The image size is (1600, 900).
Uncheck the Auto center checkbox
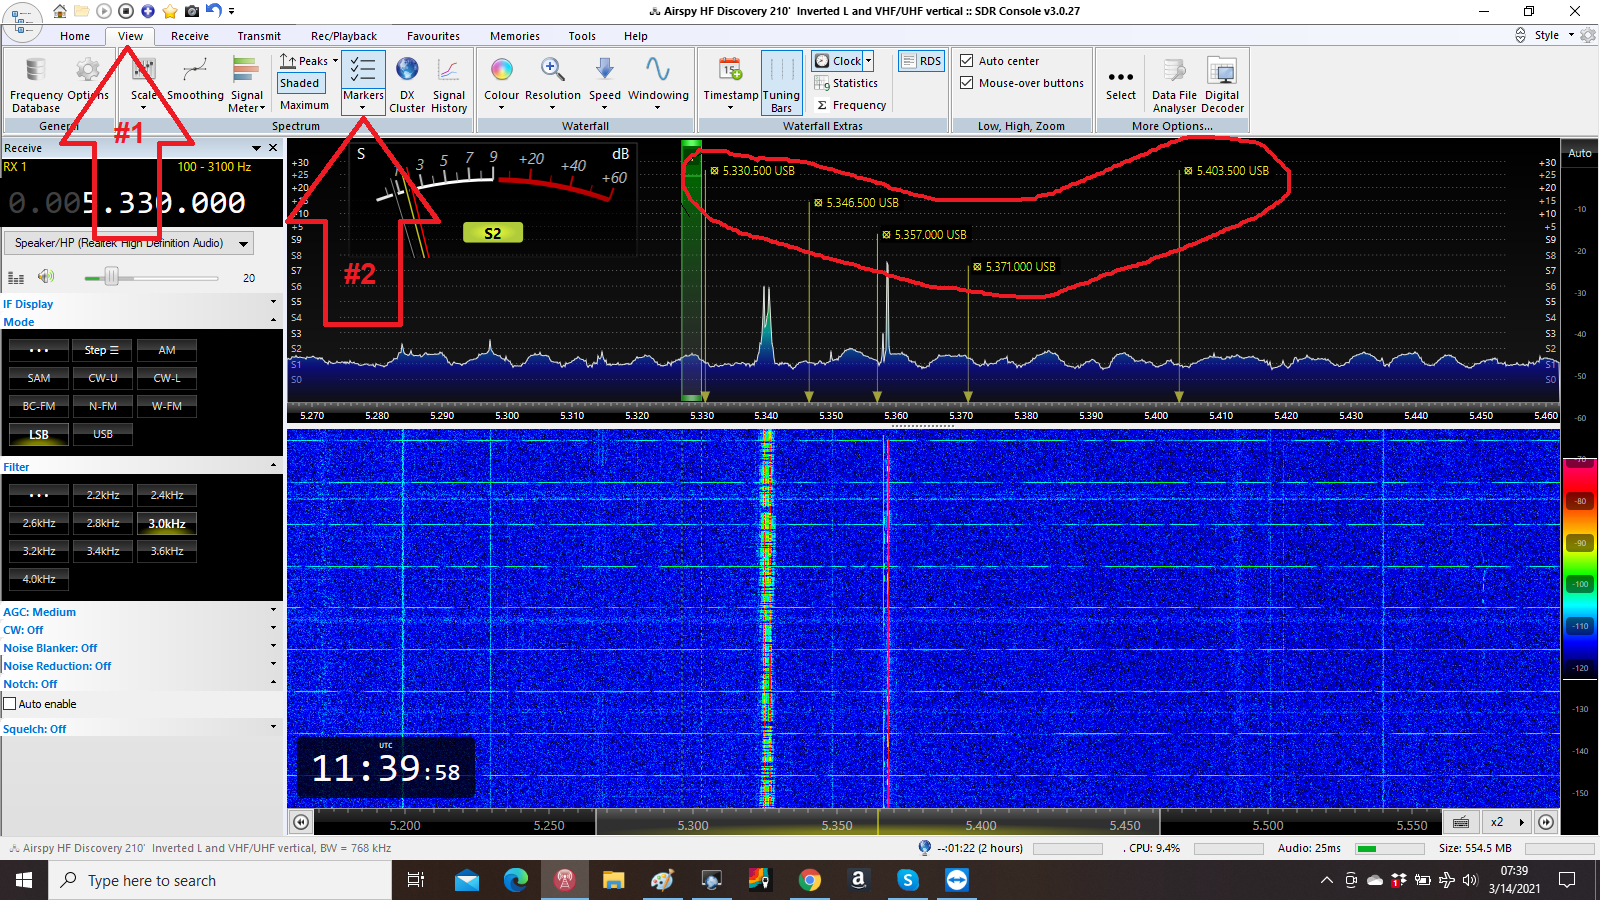(x=967, y=61)
